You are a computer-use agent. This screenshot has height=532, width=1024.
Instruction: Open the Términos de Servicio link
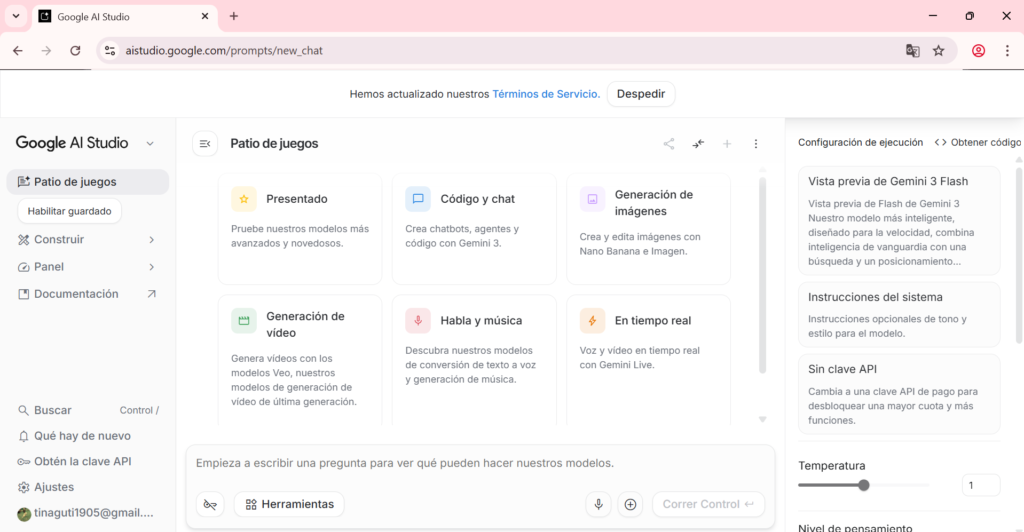click(x=546, y=94)
